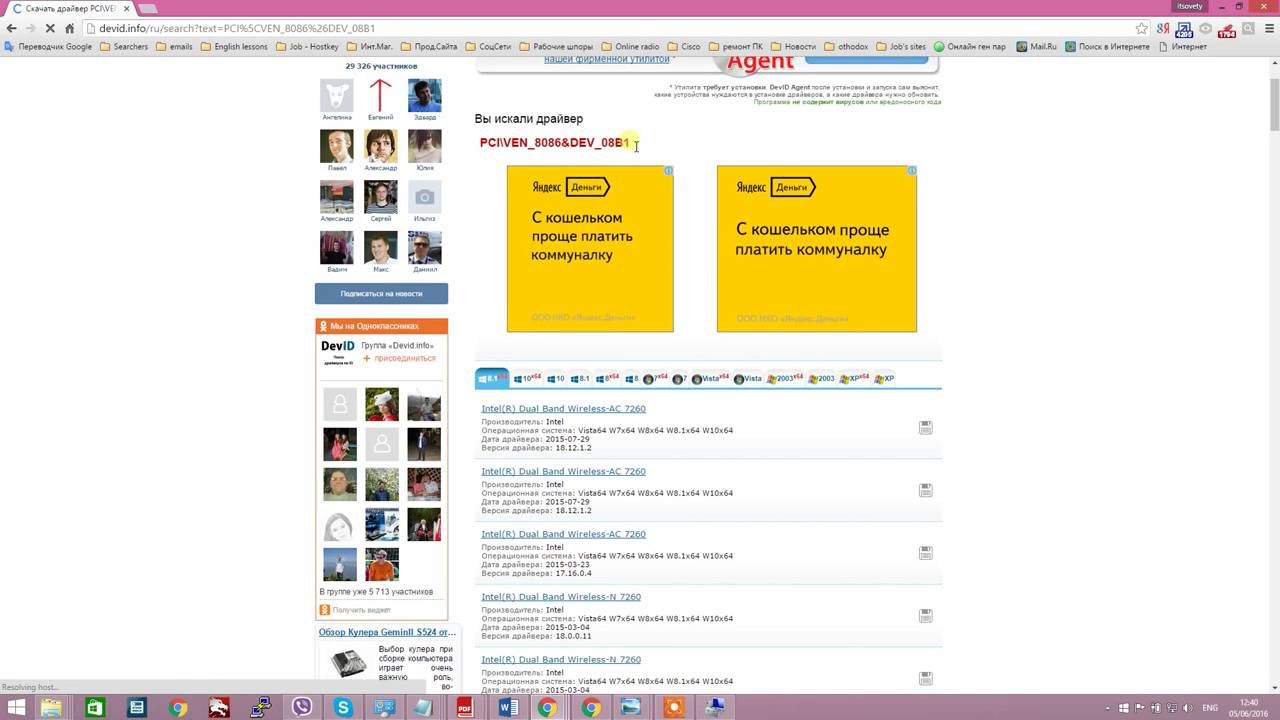This screenshot has width=1280, height=720.
Task: Open Word from the taskbar
Action: pos(507,707)
